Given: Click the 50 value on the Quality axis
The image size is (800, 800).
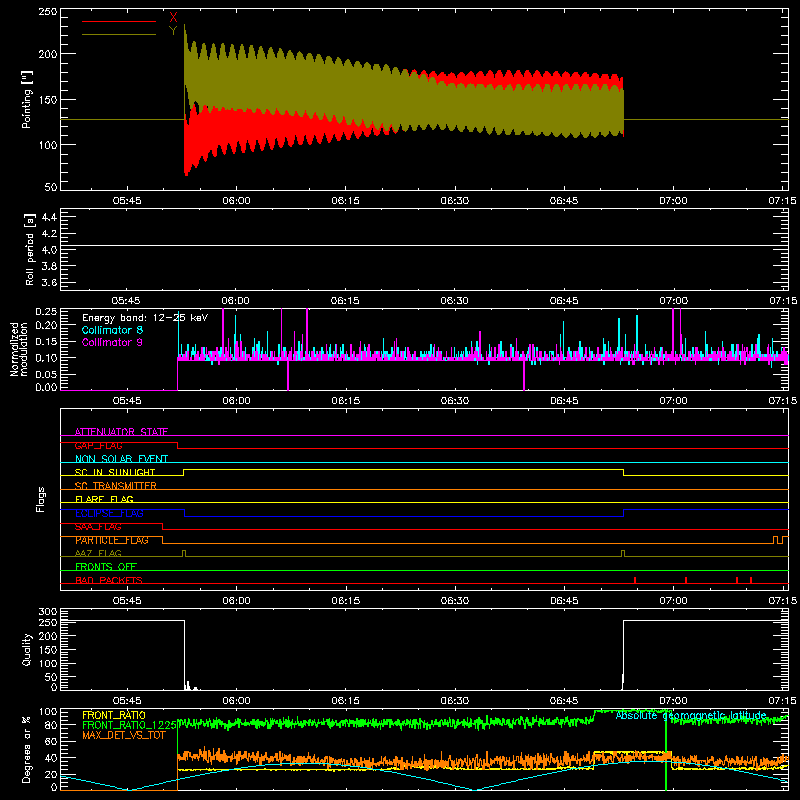Looking at the screenshot, I should (x=51, y=677).
